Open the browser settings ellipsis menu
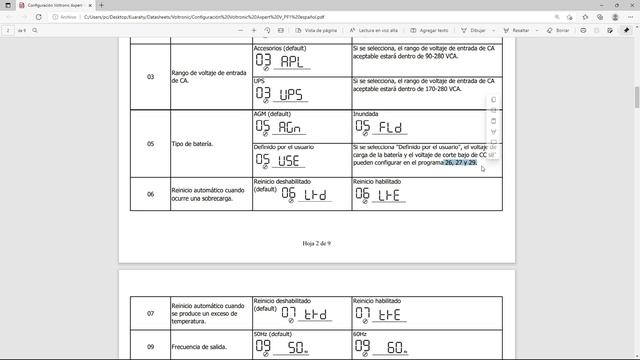Viewport: 640px width, 360px height. pyautogui.click(x=631, y=17)
